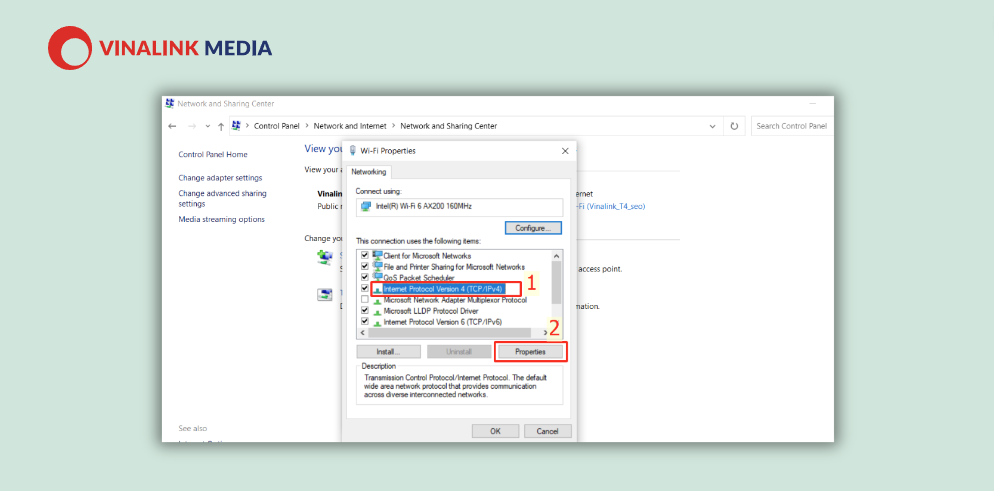This screenshot has width=994, height=491.
Task: Click the items list vertical scrollbar thumb
Action: pos(557,283)
